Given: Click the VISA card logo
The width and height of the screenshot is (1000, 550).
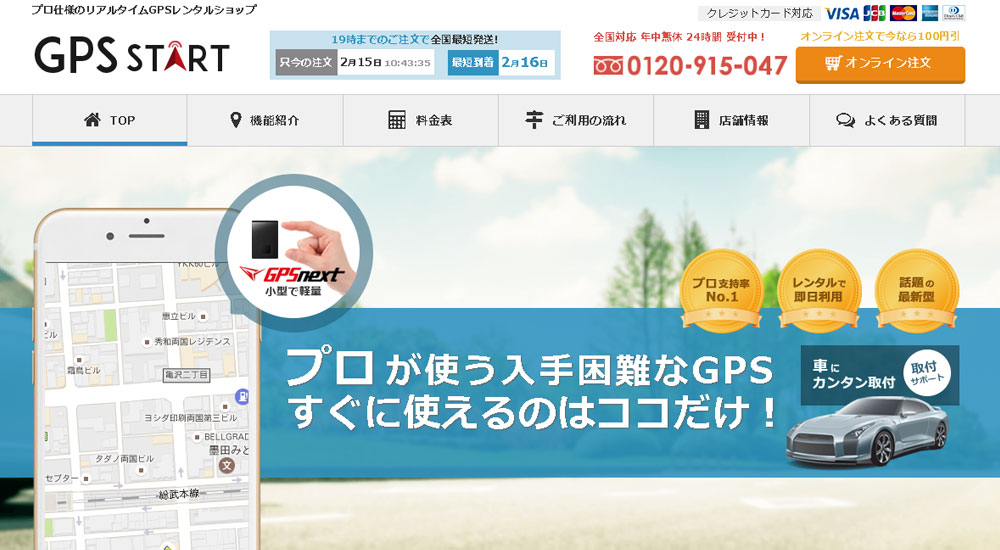Looking at the screenshot, I should (x=842, y=13).
